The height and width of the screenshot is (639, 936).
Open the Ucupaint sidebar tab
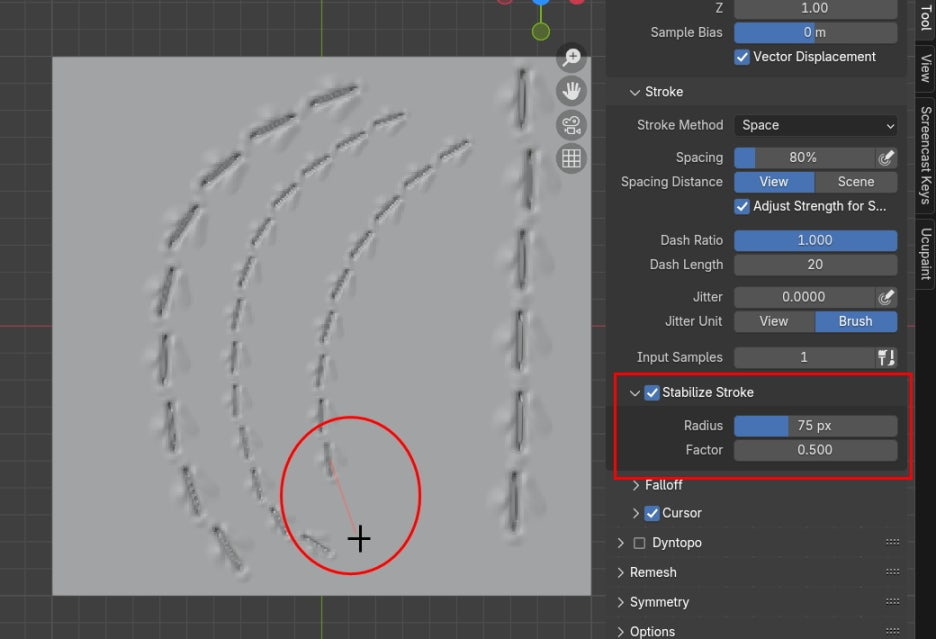pyautogui.click(x=925, y=253)
